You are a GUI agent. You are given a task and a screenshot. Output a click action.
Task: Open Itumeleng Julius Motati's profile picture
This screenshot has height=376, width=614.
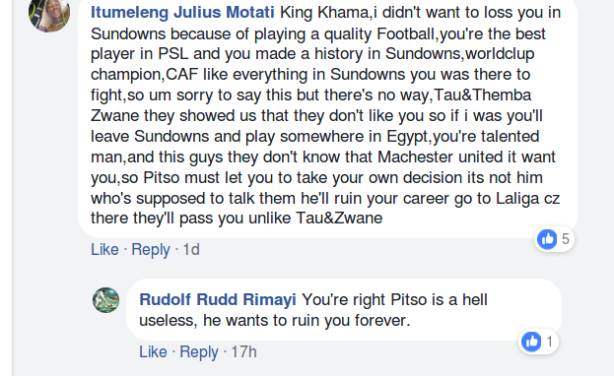click(x=49, y=12)
